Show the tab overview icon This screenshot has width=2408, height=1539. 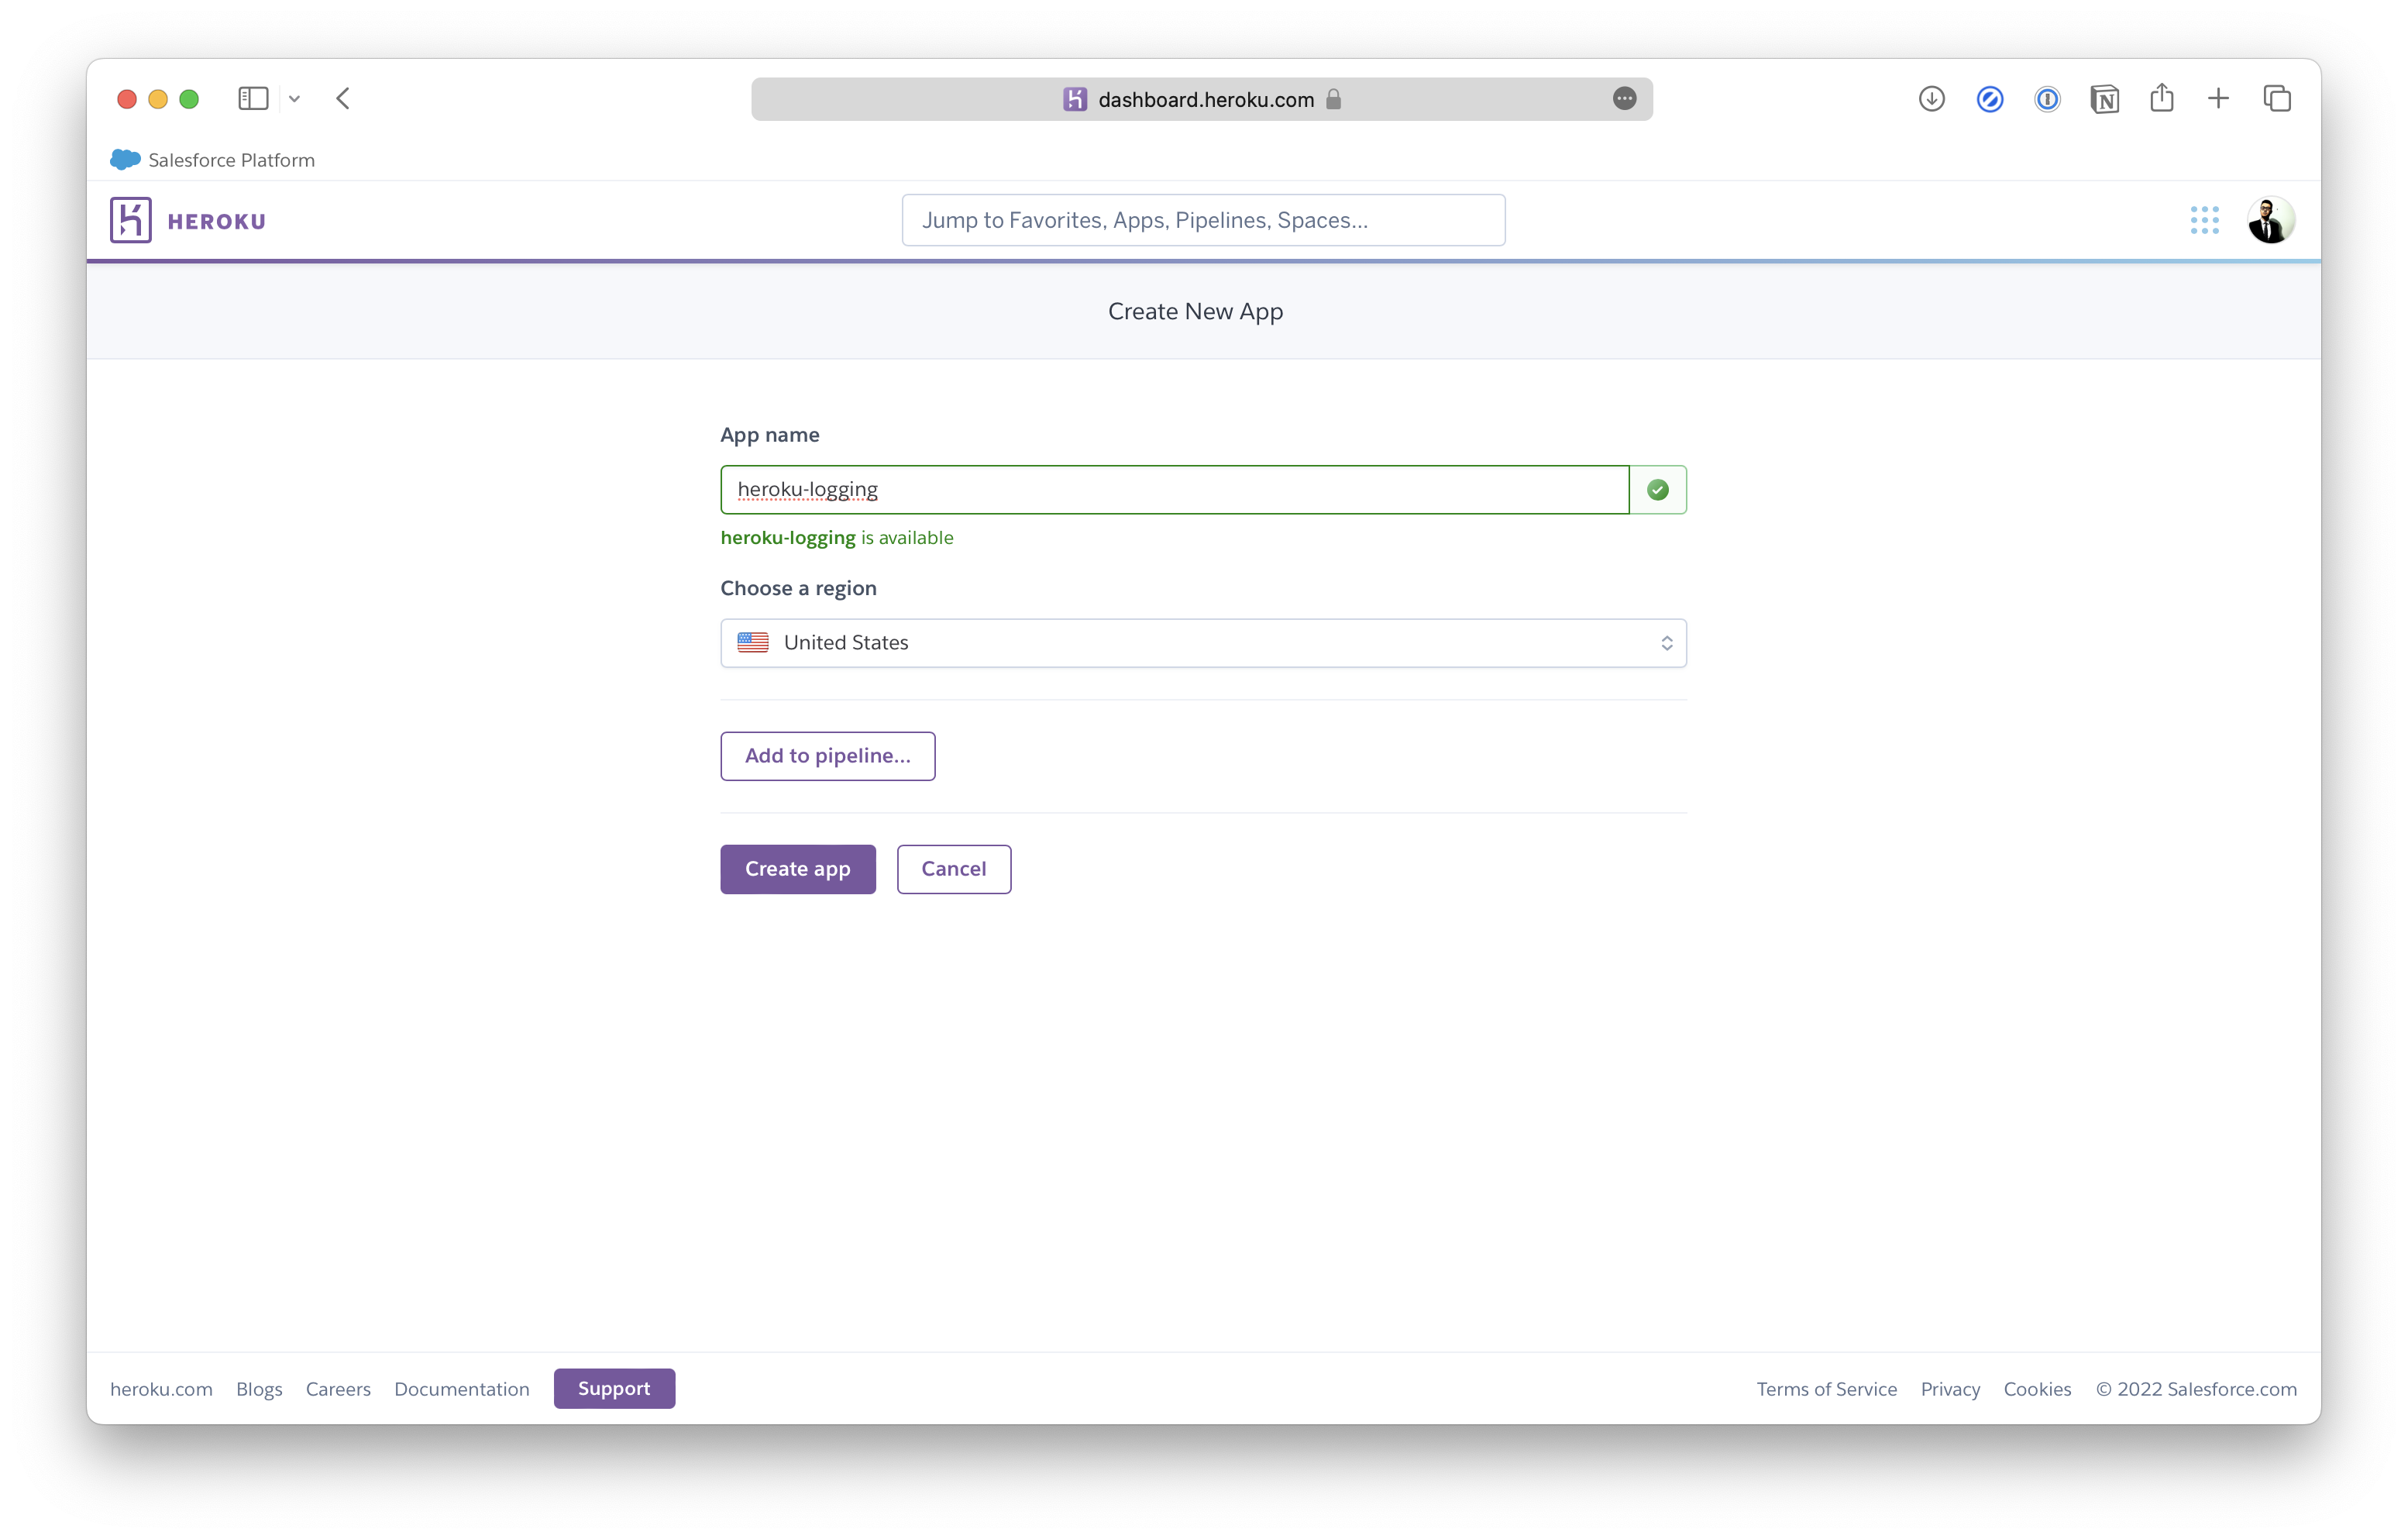pyautogui.click(x=2277, y=99)
